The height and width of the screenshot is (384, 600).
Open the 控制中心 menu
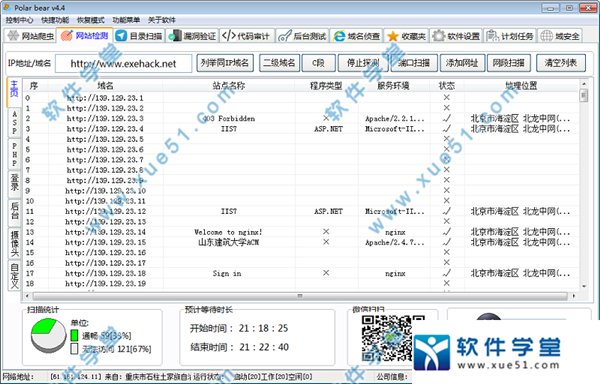pyautogui.click(x=19, y=20)
